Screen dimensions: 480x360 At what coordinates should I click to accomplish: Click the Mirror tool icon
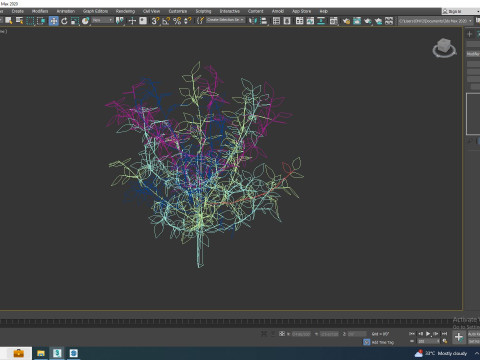click(x=253, y=21)
